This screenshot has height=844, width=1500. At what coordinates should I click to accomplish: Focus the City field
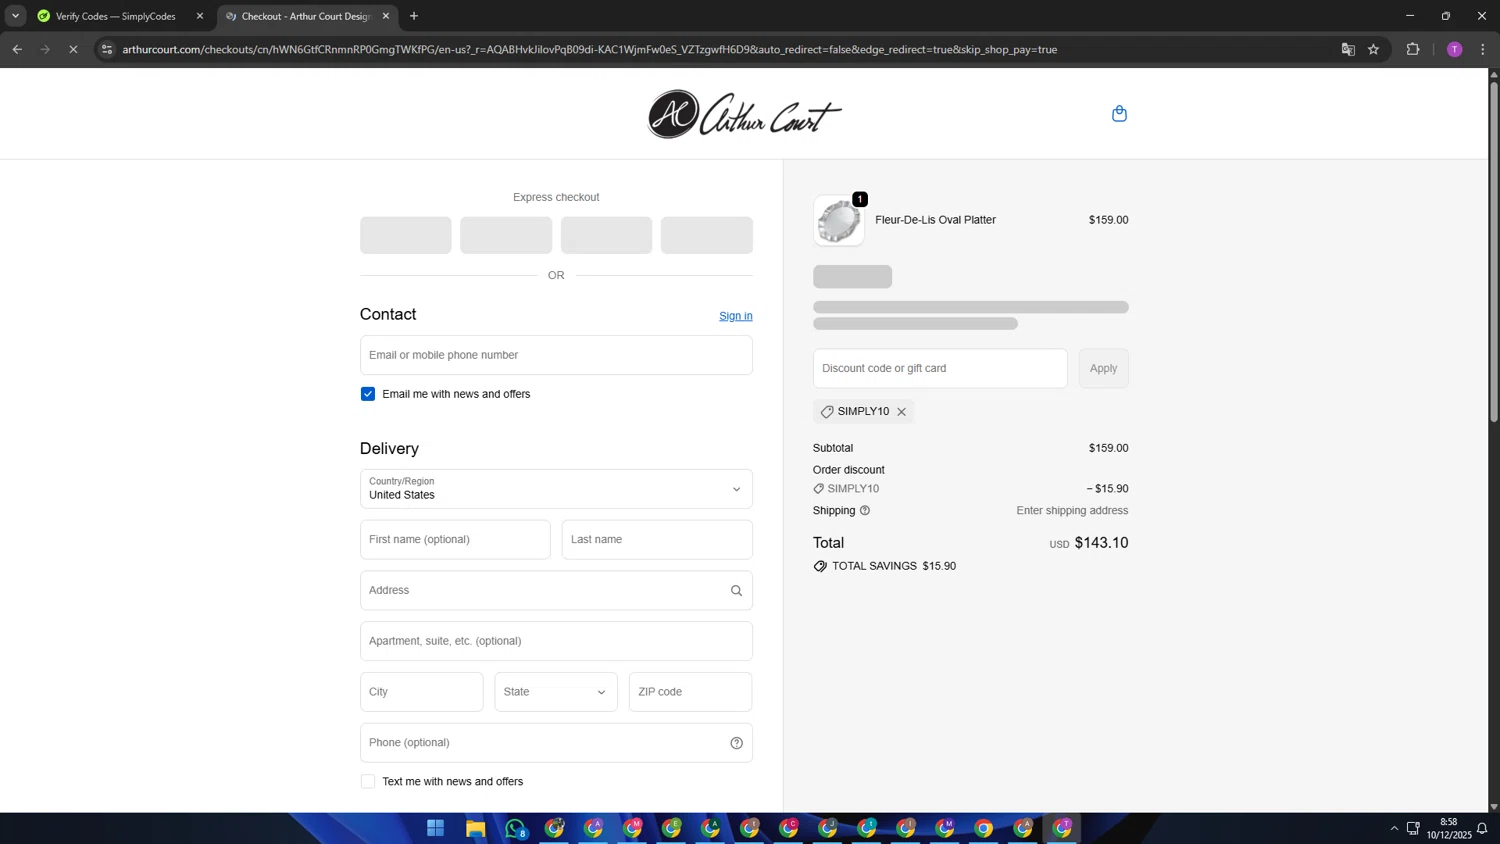pyautogui.click(x=422, y=692)
